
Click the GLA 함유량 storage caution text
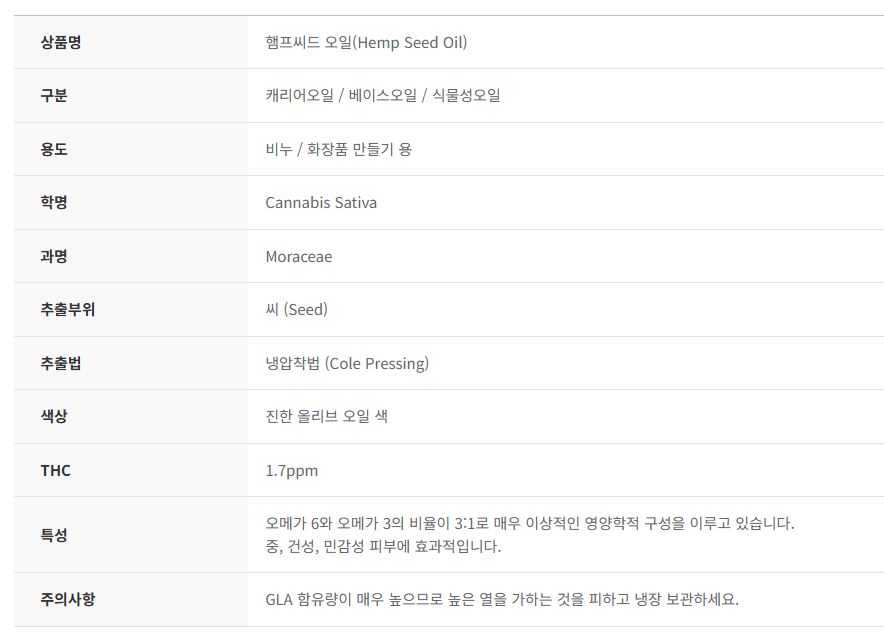click(501, 600)
